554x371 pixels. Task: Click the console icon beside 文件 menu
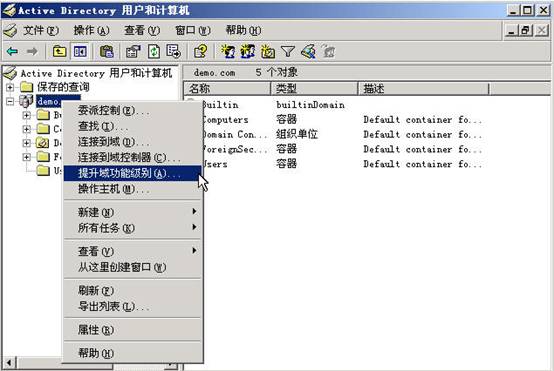click(11, 30)
